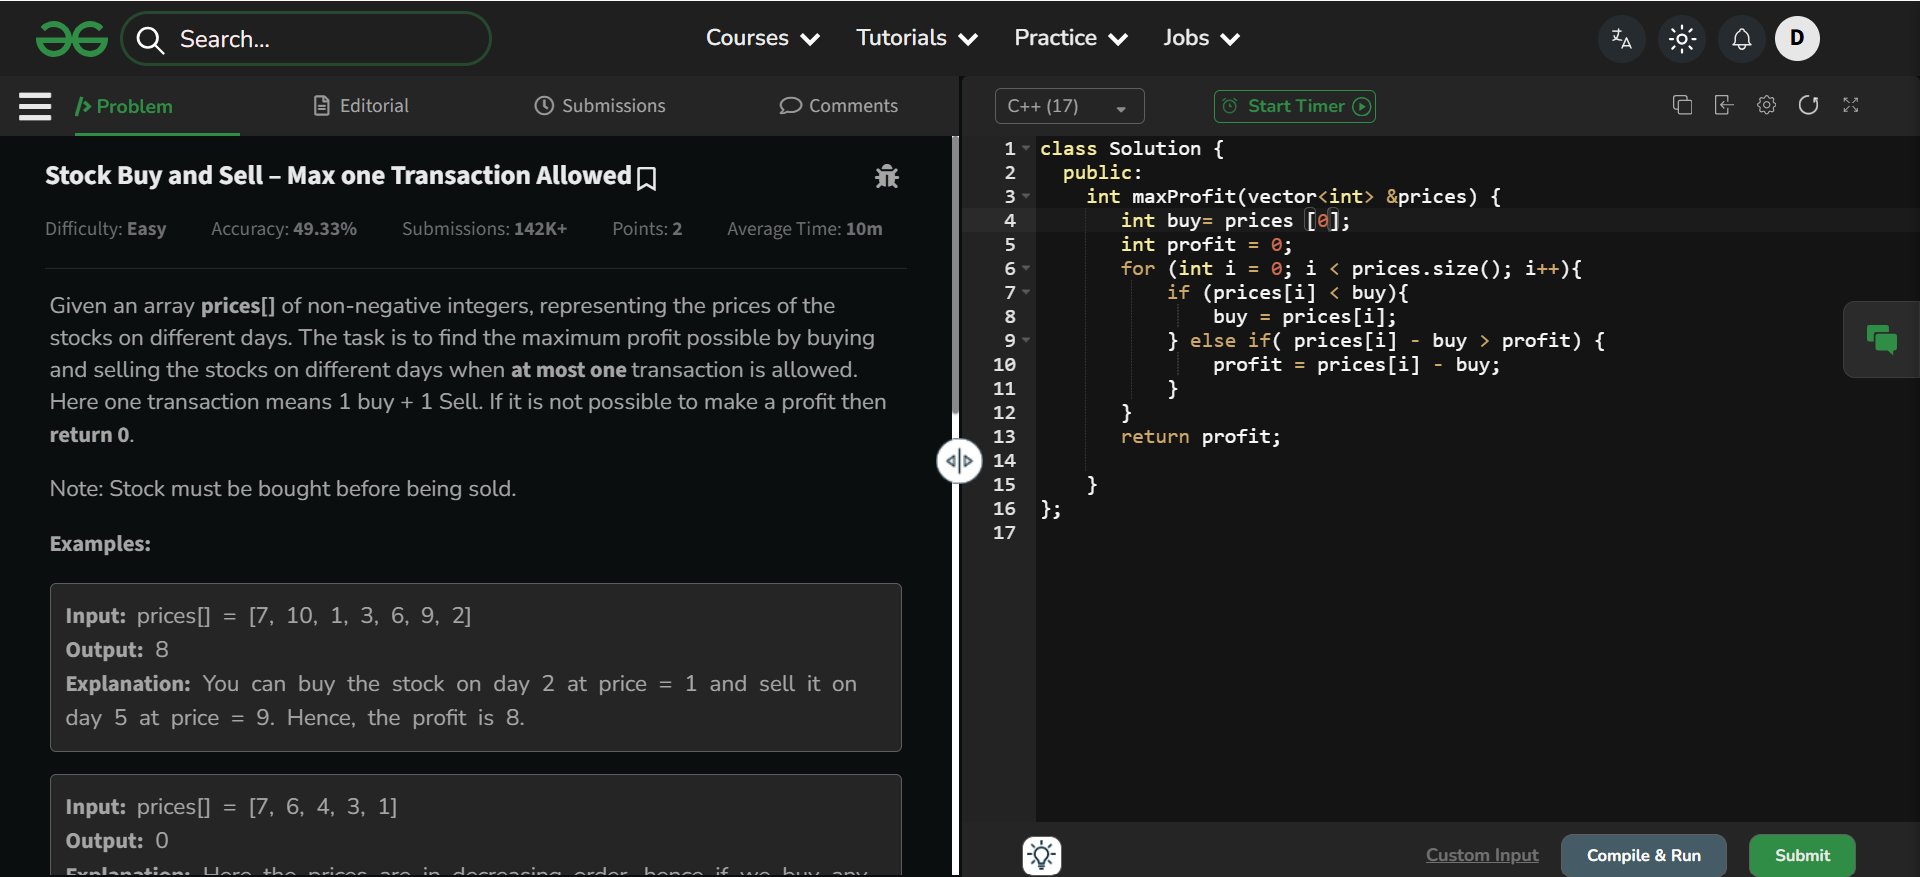
Task: Open editor settings gear icon
Action: (1766, 105)
